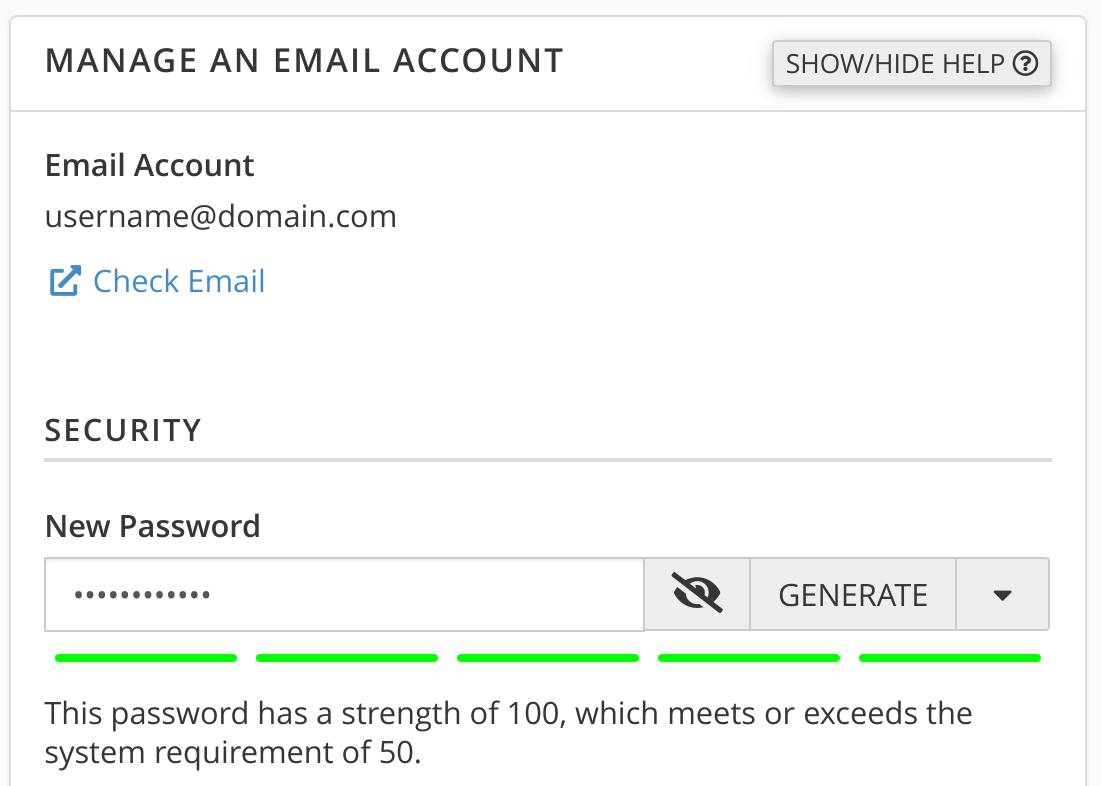The image size is (1101, 786).
Task: Open the Check Email link
Action: 179,281
